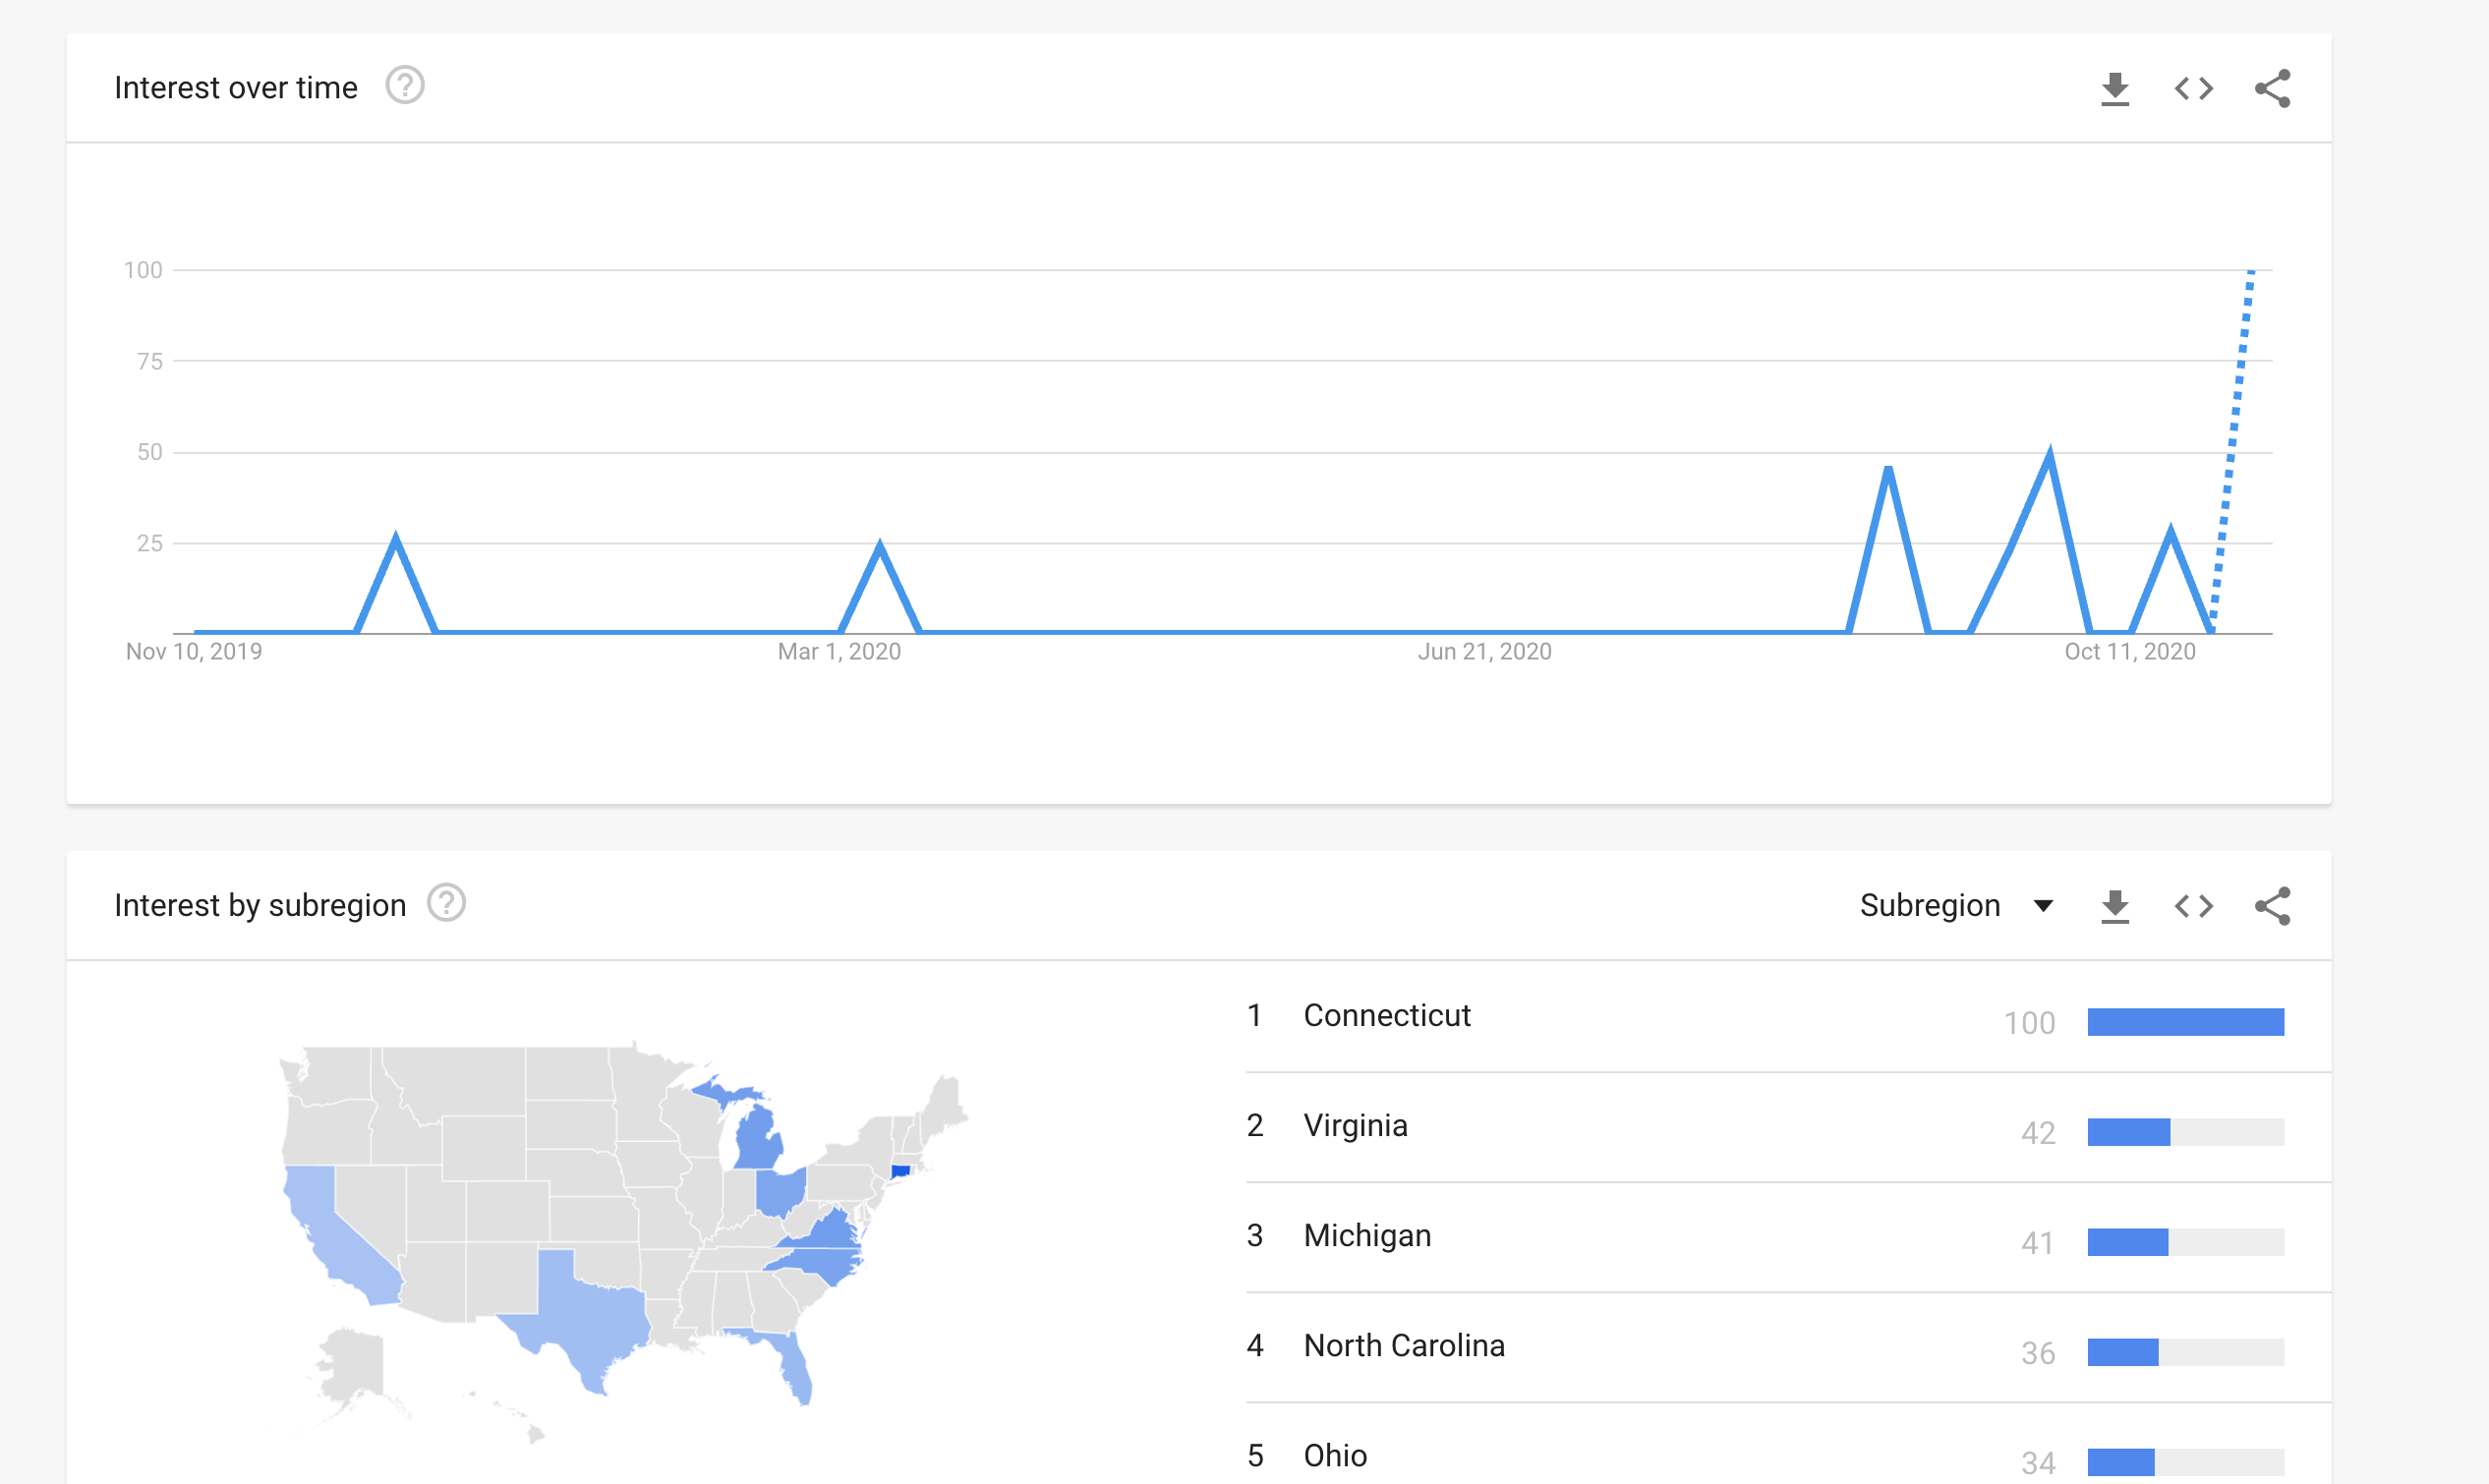Click the dotted peak at 100 on chart
Screen dimensions: 2489x1484
pyautogui.click(x=2250, y=273)
